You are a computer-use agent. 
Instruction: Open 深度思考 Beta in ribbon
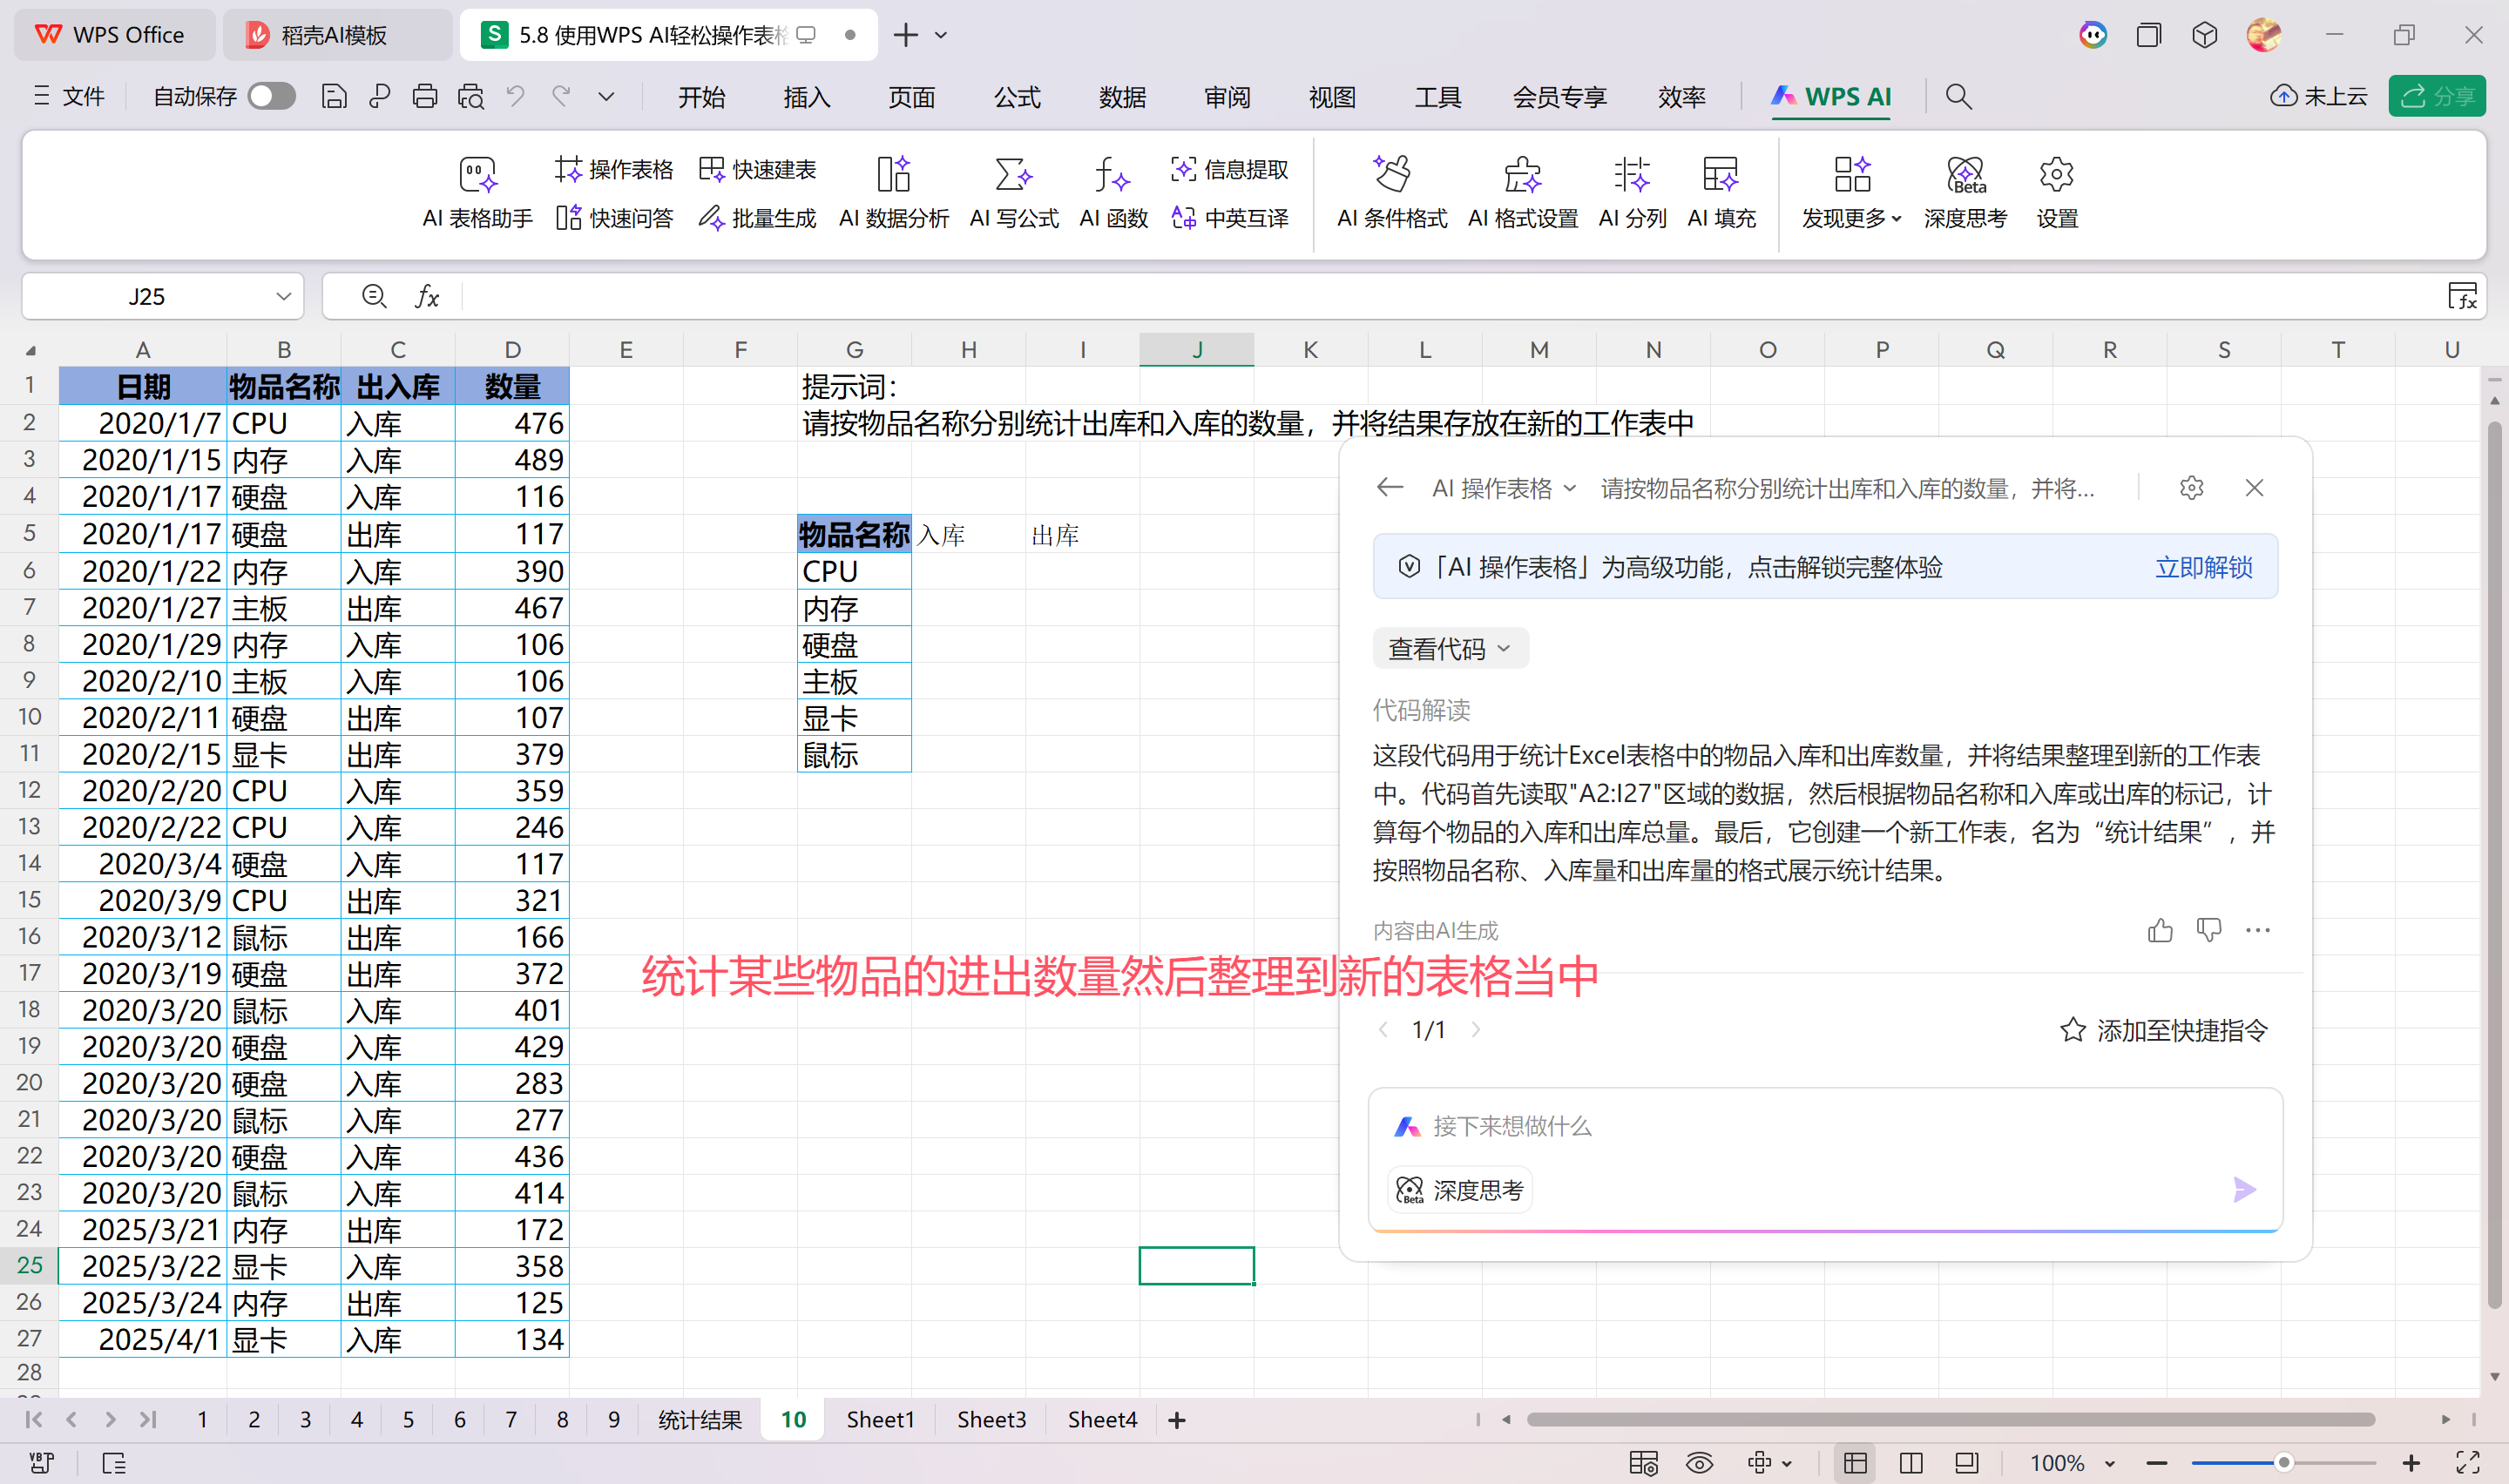(1965, 192)
